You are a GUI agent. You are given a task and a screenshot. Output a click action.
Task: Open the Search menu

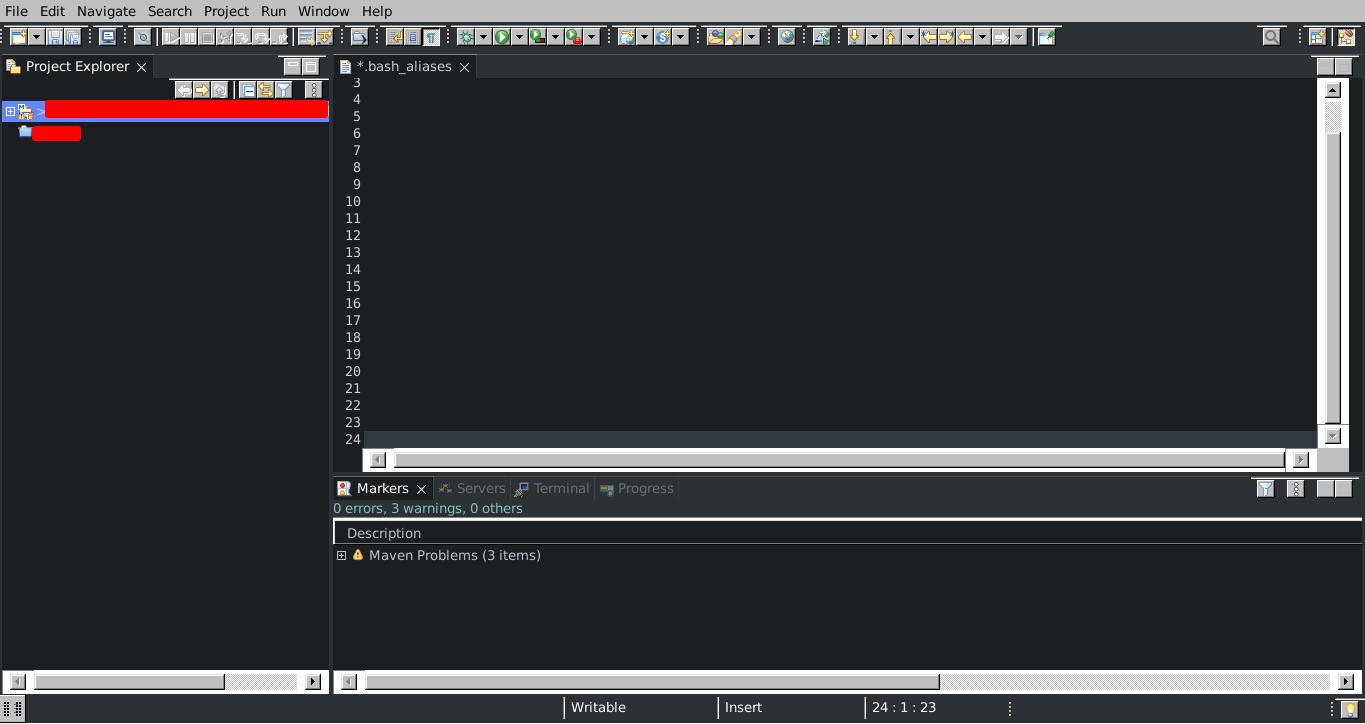pyautogui.click(x=169, y=11)
